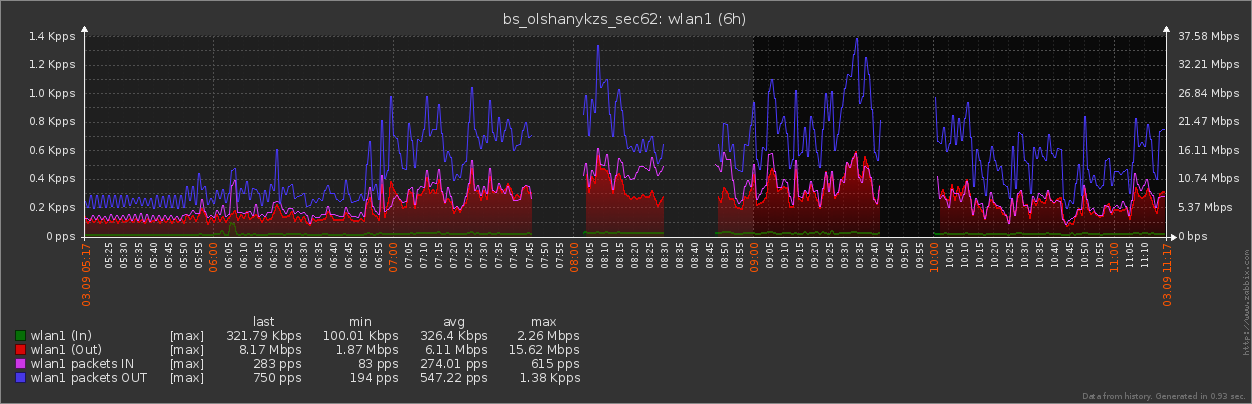Click the 0.2 Kpps left axis label

[x=53, y=207]
